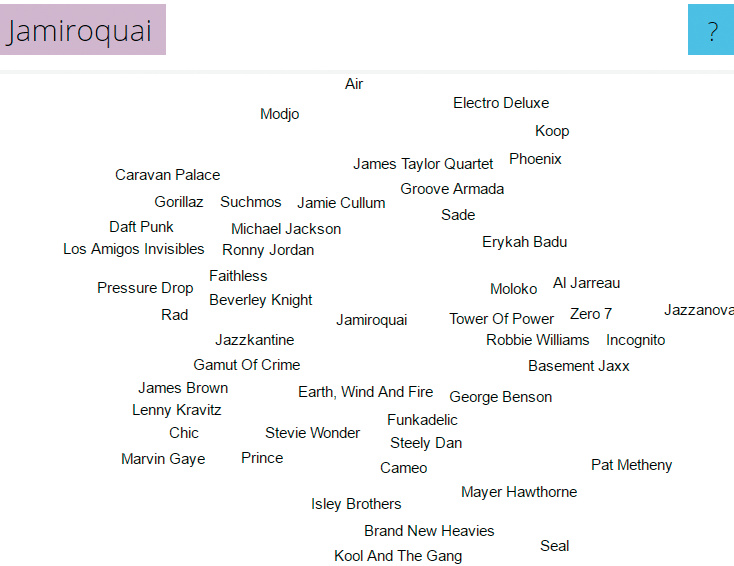734x566 pixels.
Task: Select Pat Metheny on the map
Action: tap(631, 465)
